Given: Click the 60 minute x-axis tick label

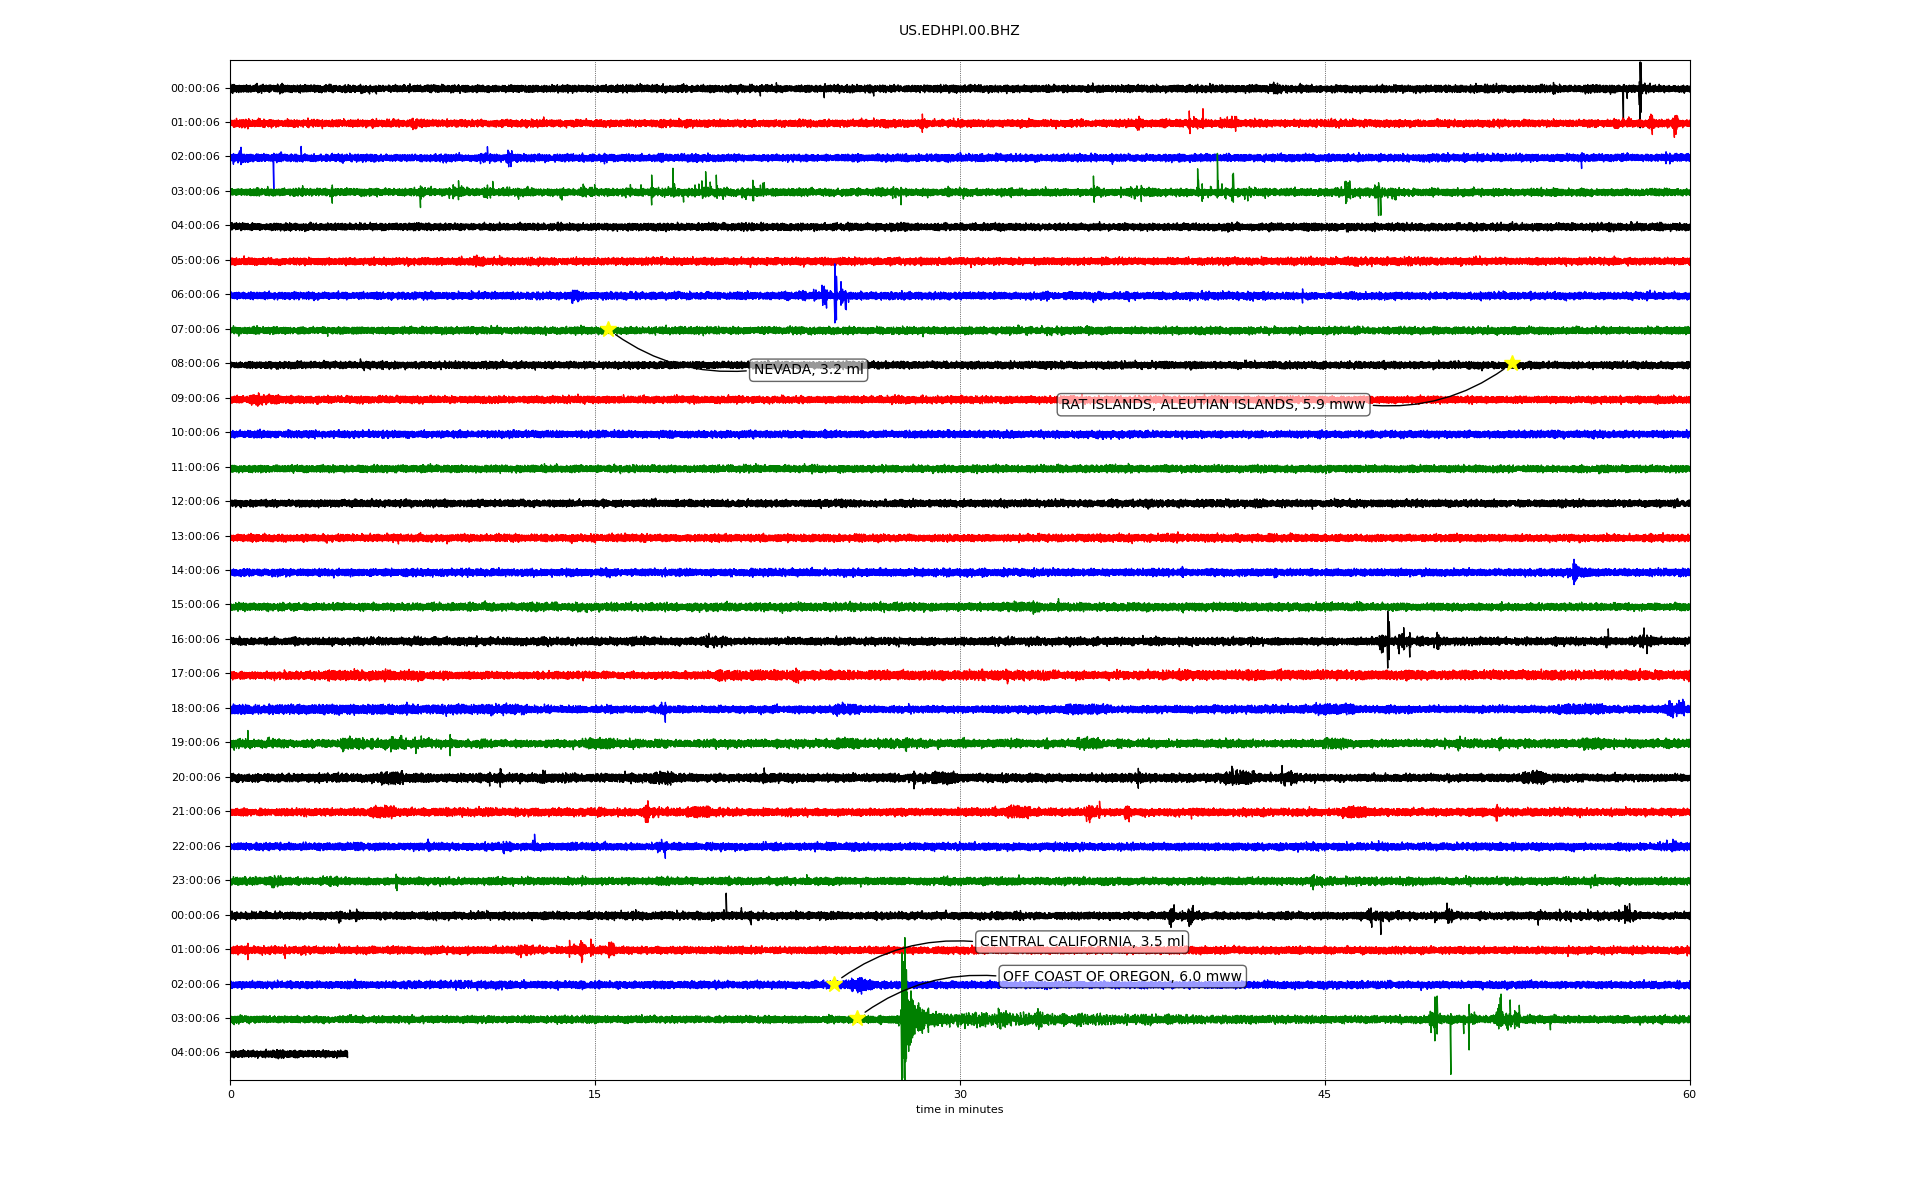Looking at the screenshot, I should tap(1688, 1094).
